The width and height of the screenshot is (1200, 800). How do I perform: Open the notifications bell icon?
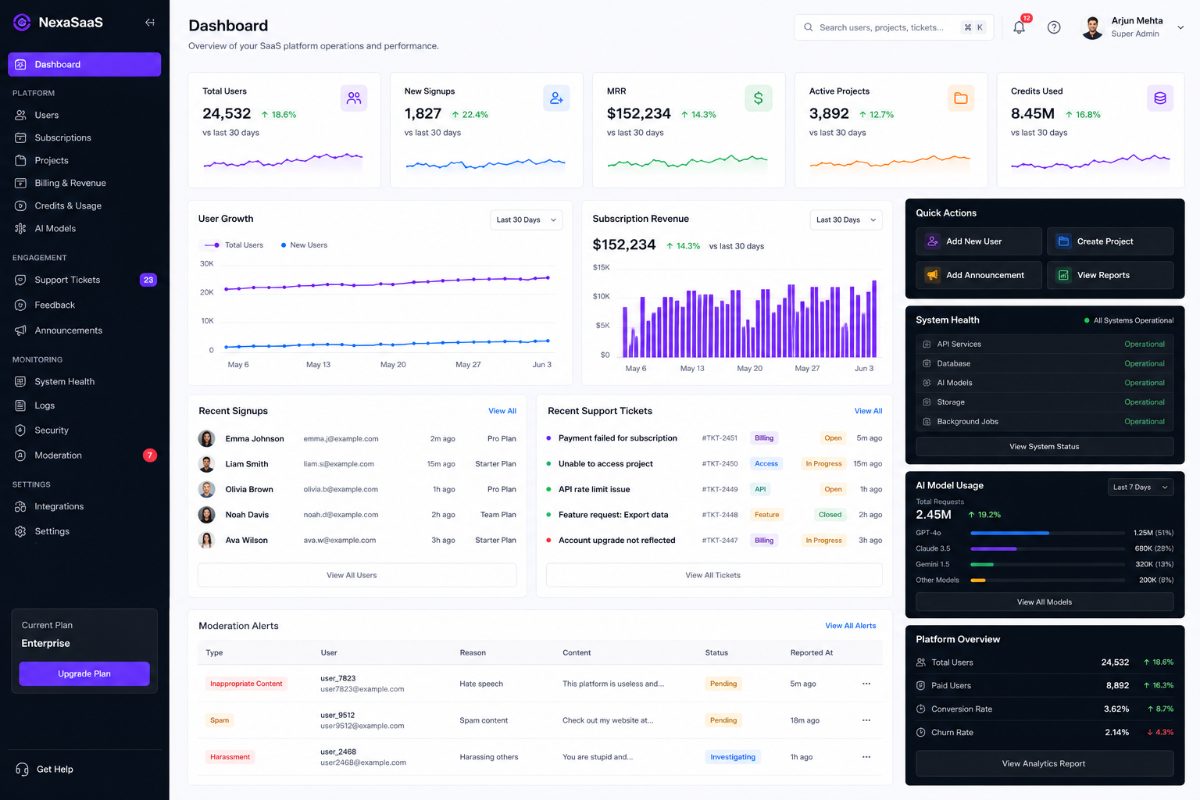pos(1019,27)
